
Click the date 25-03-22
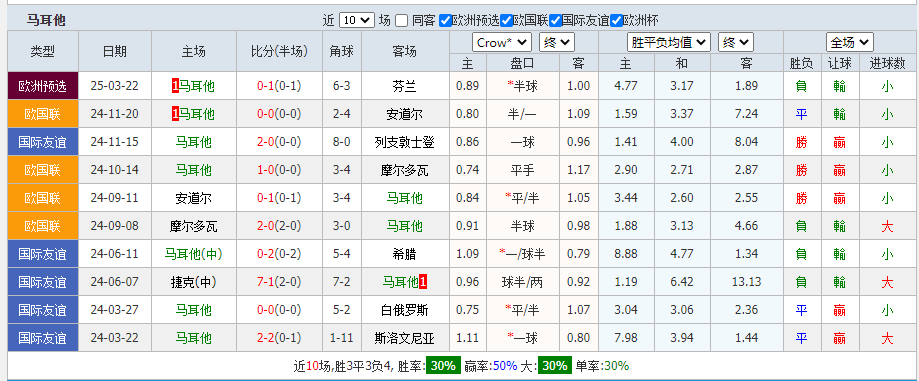point(115,86)
